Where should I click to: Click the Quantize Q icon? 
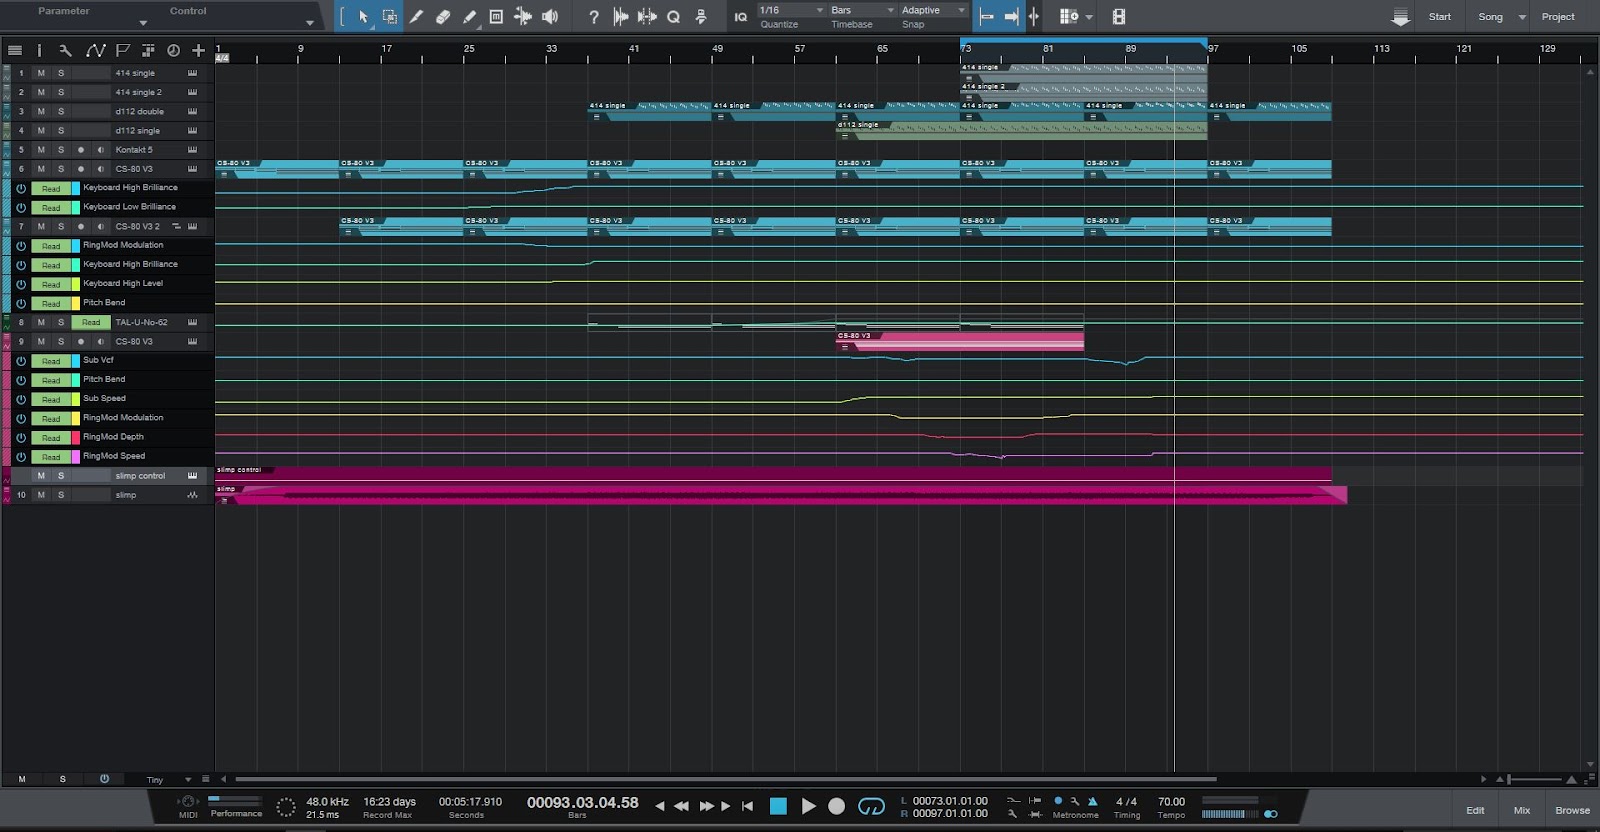[x=673, y=17]
